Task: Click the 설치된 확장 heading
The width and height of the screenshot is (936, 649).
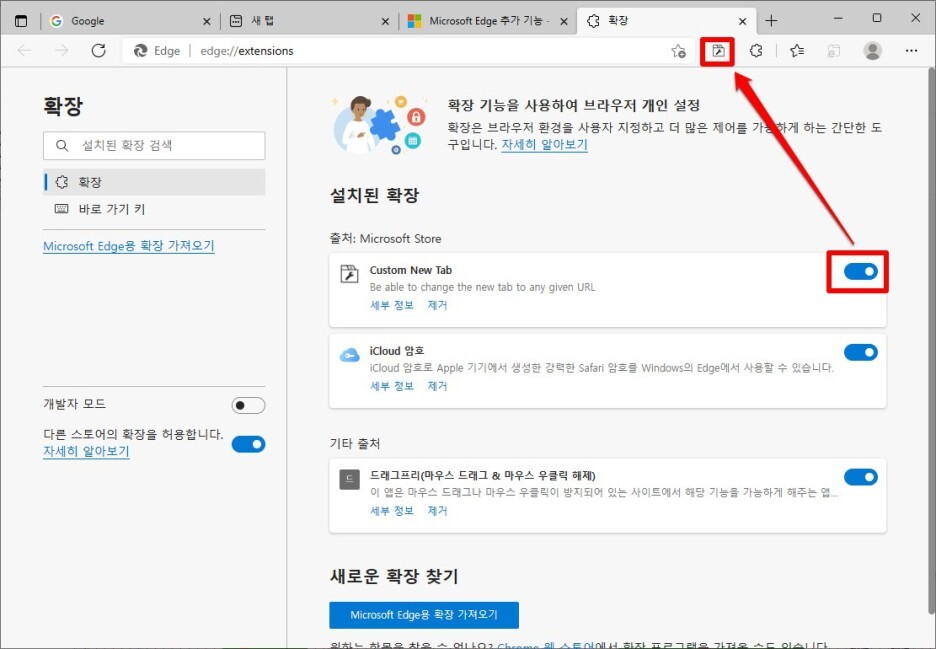Action: pos(374,195)
